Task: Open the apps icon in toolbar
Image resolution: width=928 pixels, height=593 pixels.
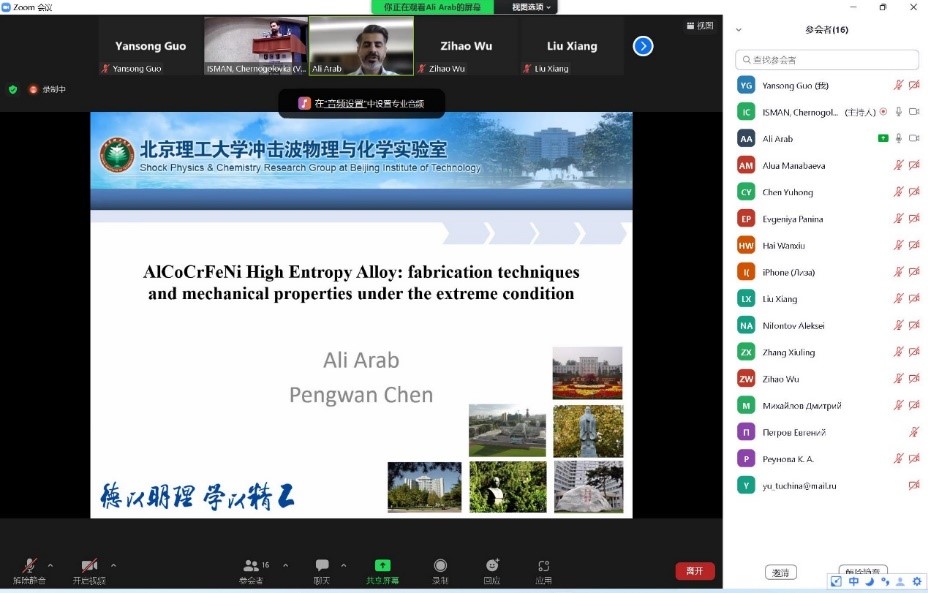Action: pos(543,566)
